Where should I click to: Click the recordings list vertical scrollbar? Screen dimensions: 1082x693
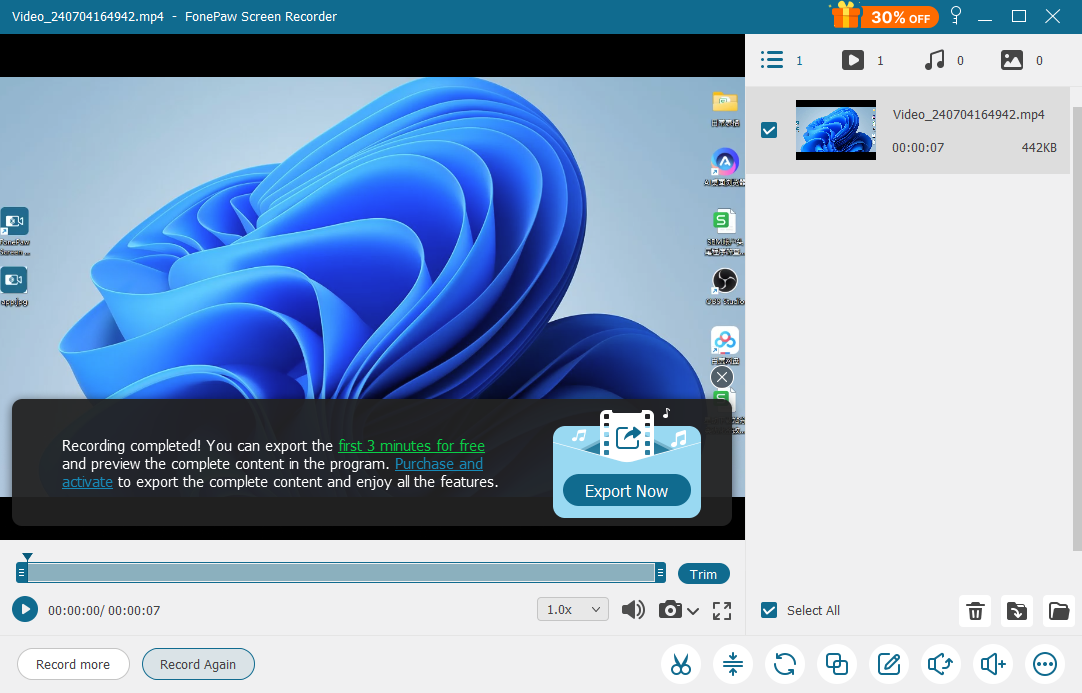point(1076,329)
